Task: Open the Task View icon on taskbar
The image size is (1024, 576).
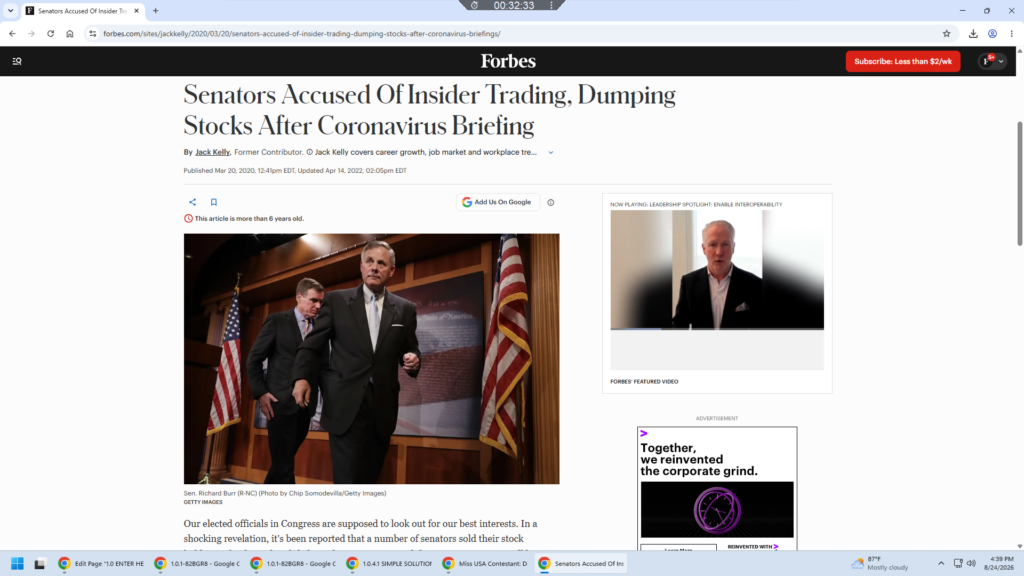Action: point(40,564)
